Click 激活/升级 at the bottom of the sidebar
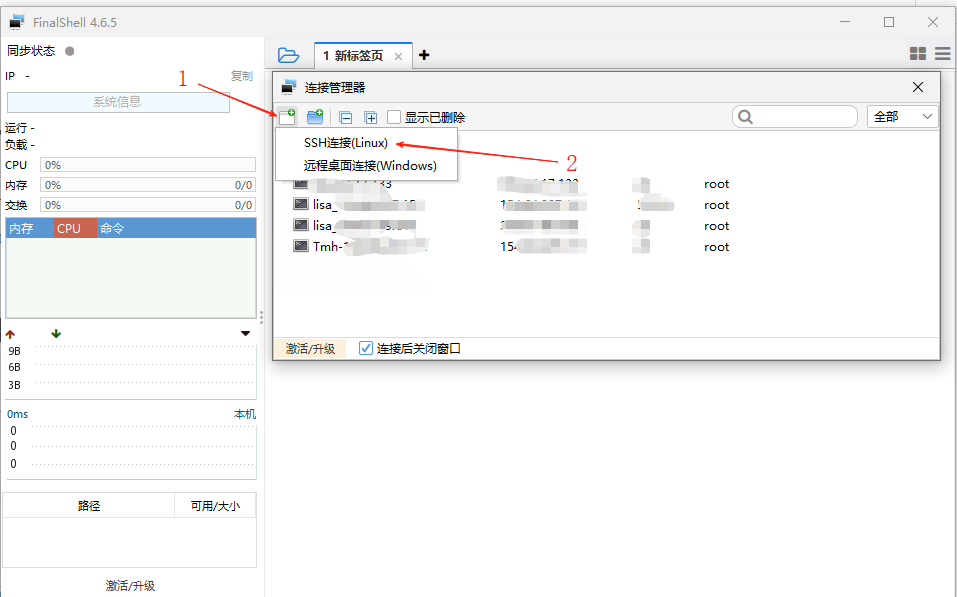Viewport: 957px width, 597px height. click(x=130, y=585)
